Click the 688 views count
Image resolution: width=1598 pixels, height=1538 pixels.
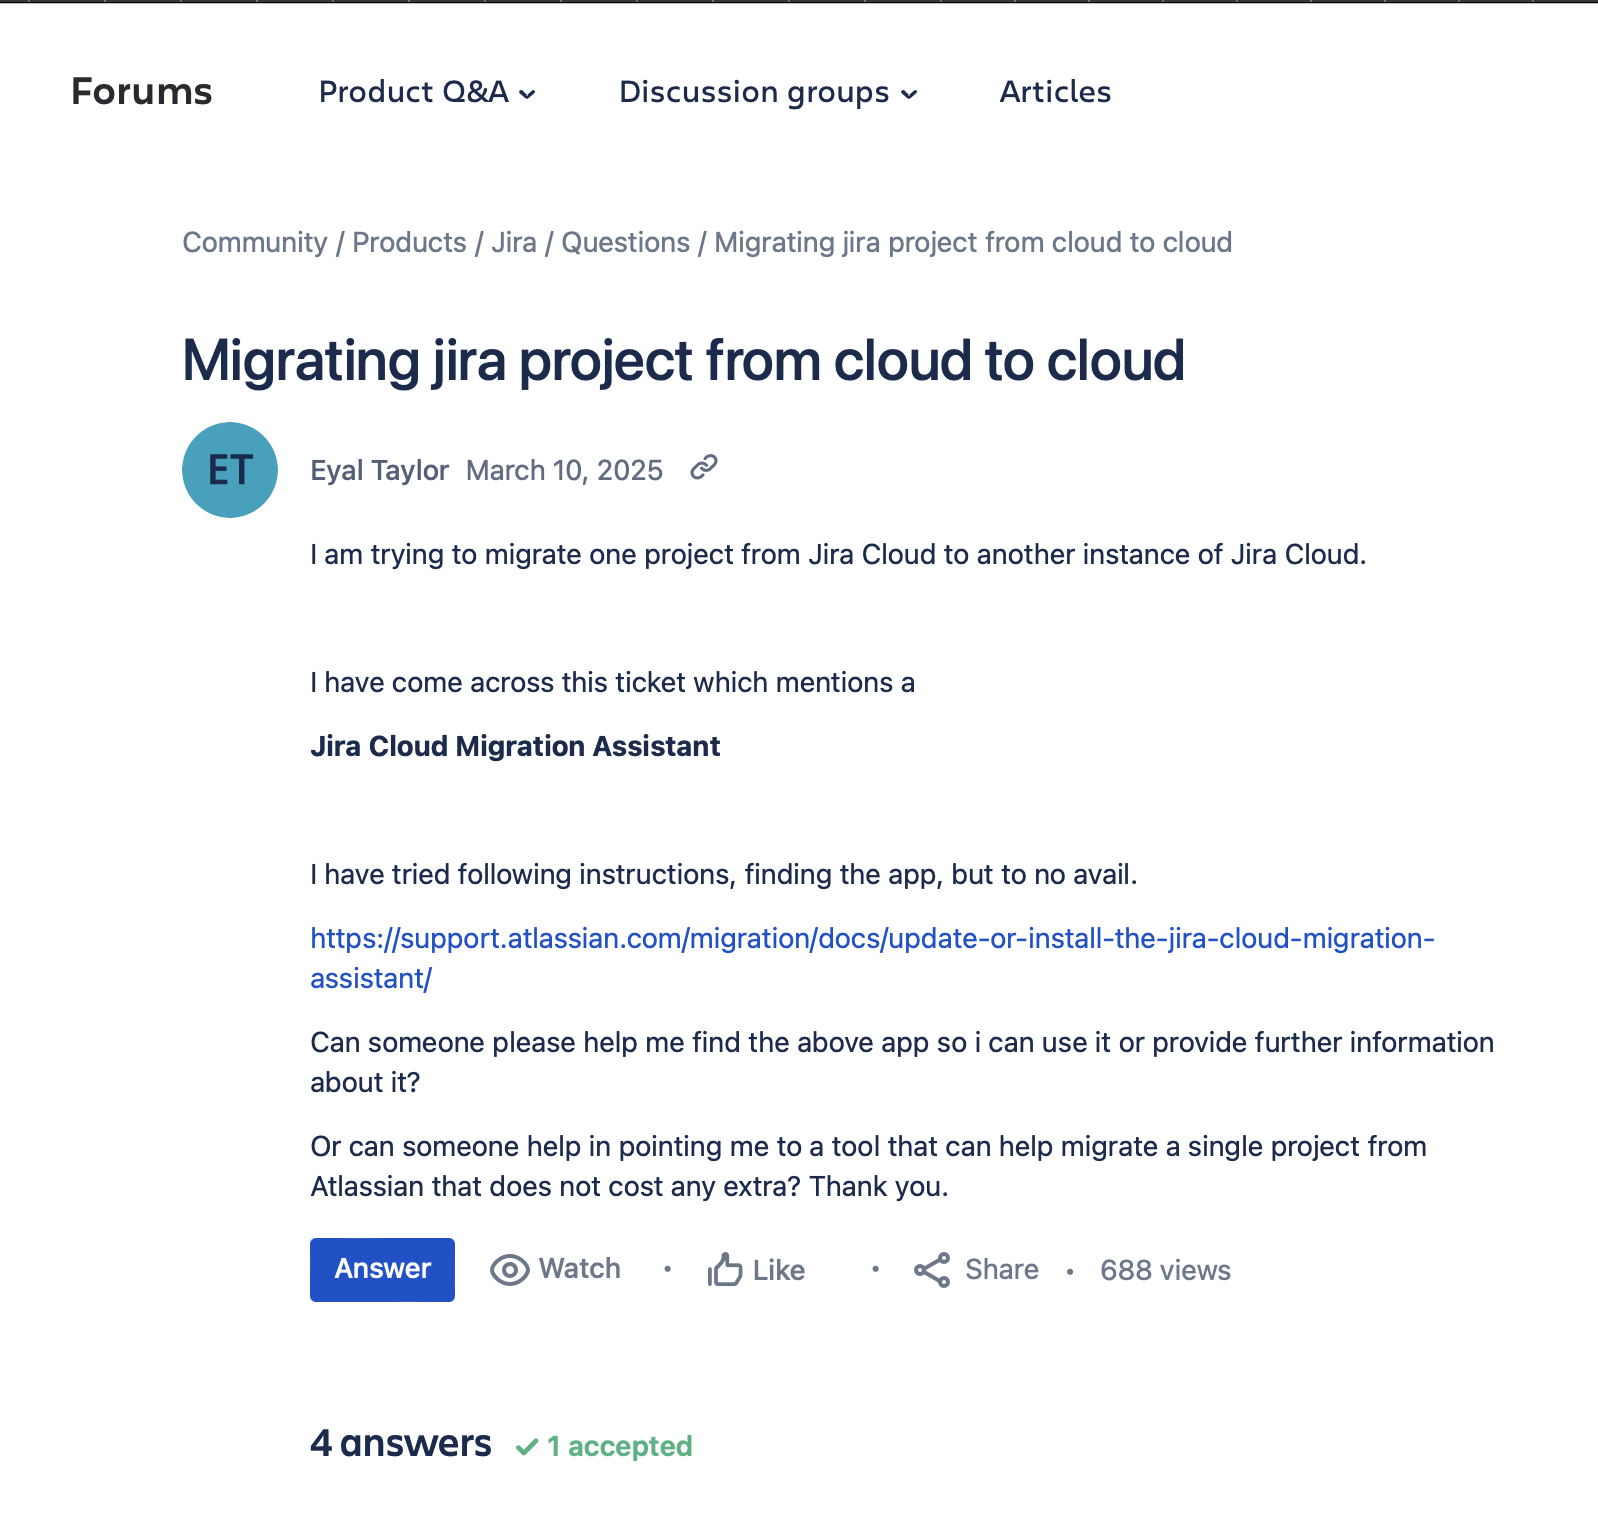[x=1166, y=1270]
